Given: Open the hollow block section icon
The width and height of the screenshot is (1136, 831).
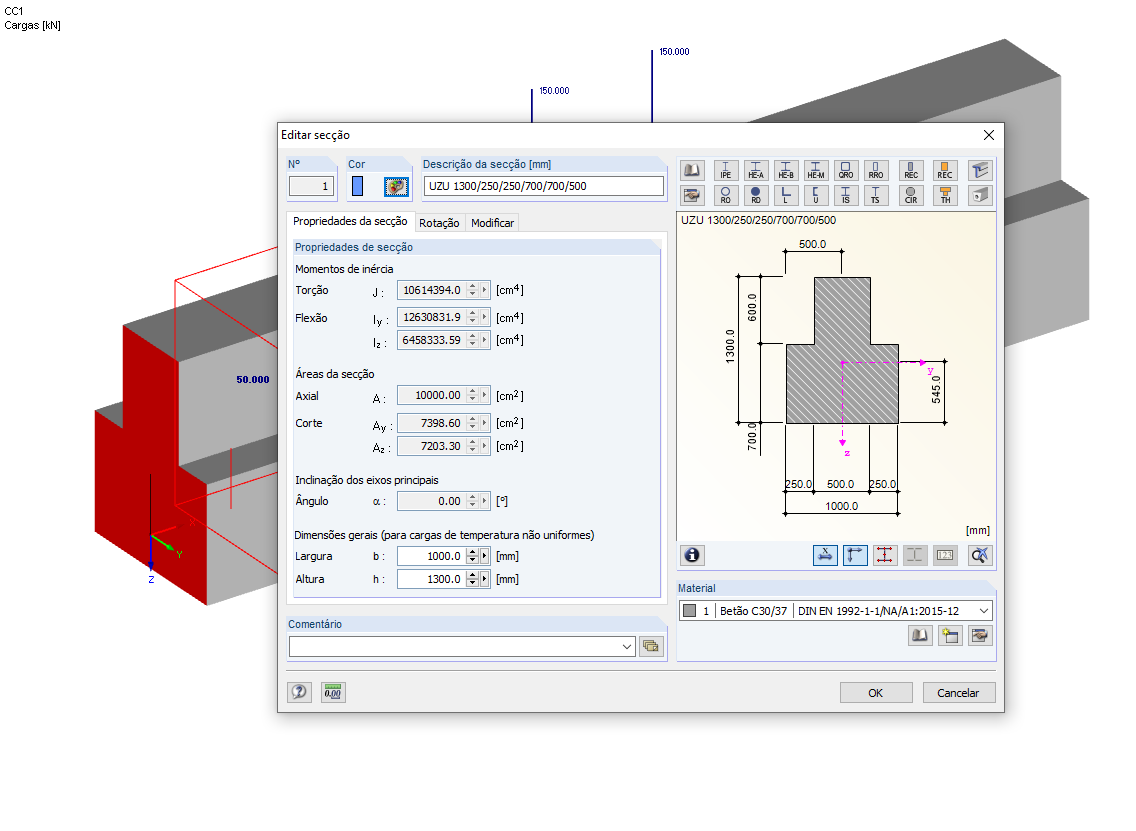Looking at the screenshot, I should tap(980, 196).
